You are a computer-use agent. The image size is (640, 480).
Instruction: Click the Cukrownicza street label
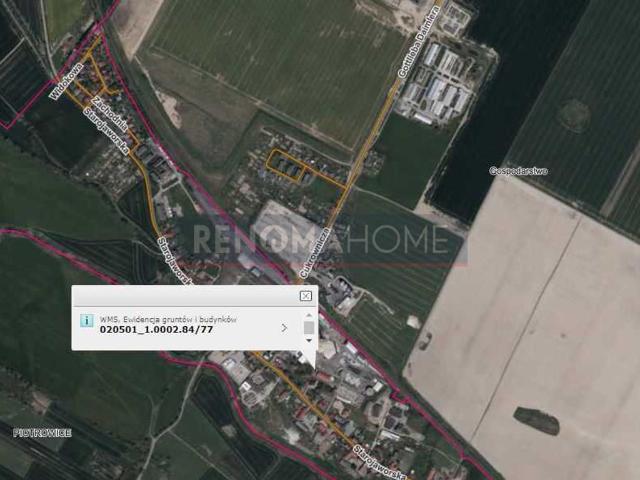[314, 253]
